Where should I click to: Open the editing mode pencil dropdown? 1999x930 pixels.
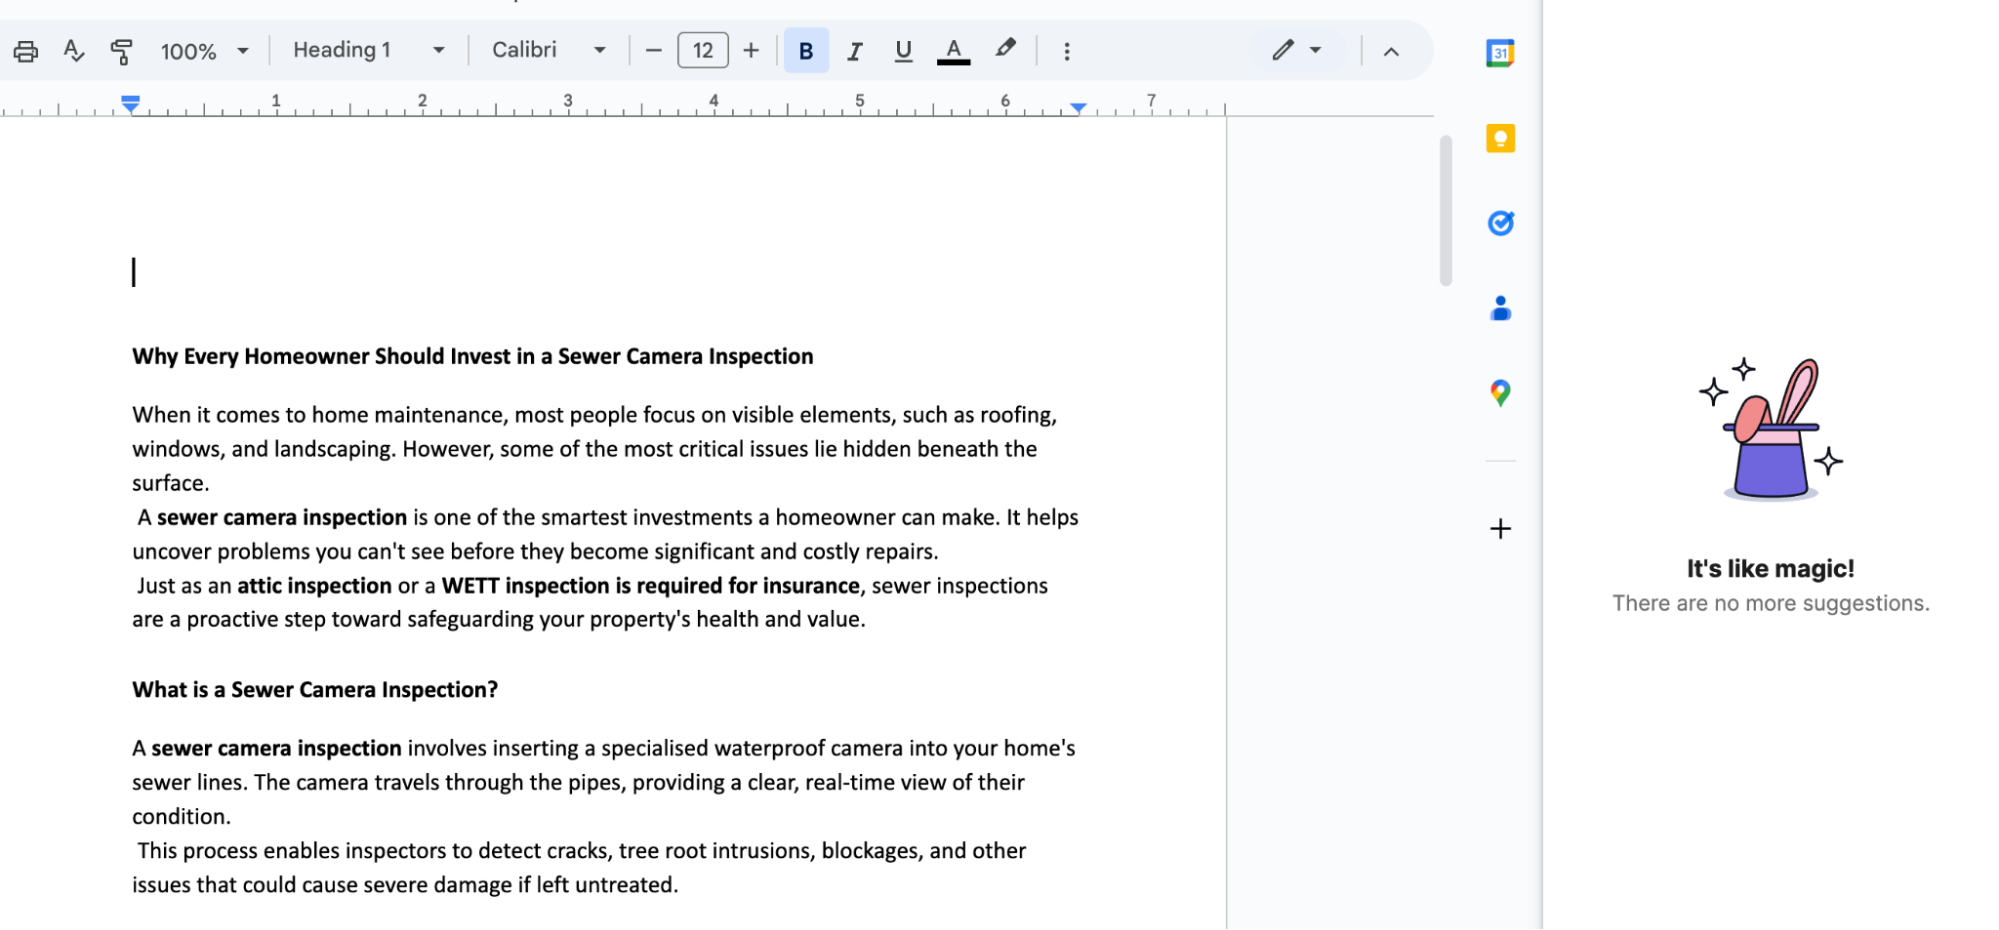point(1297,50)
